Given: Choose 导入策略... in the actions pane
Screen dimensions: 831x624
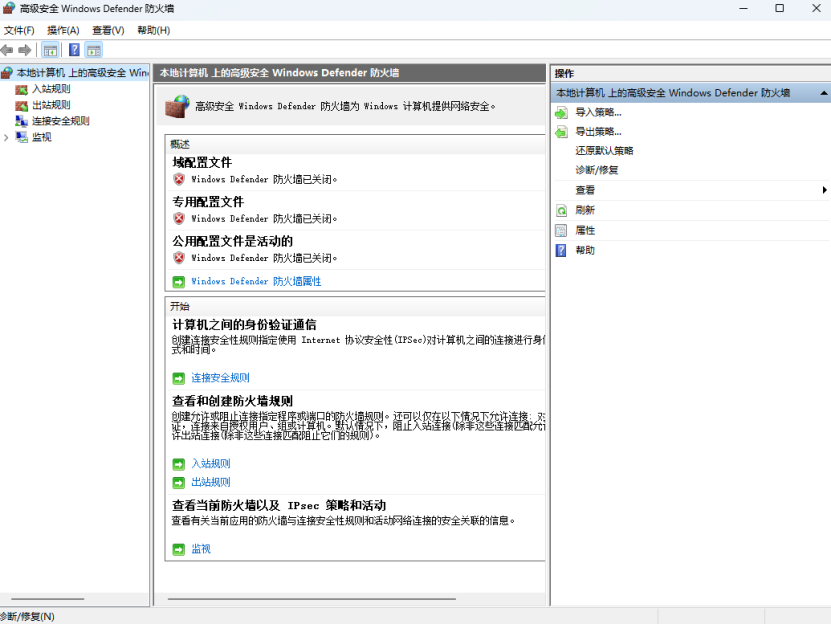Looking at the screenshot, I should pyautogui.click(x=598, y=112).
